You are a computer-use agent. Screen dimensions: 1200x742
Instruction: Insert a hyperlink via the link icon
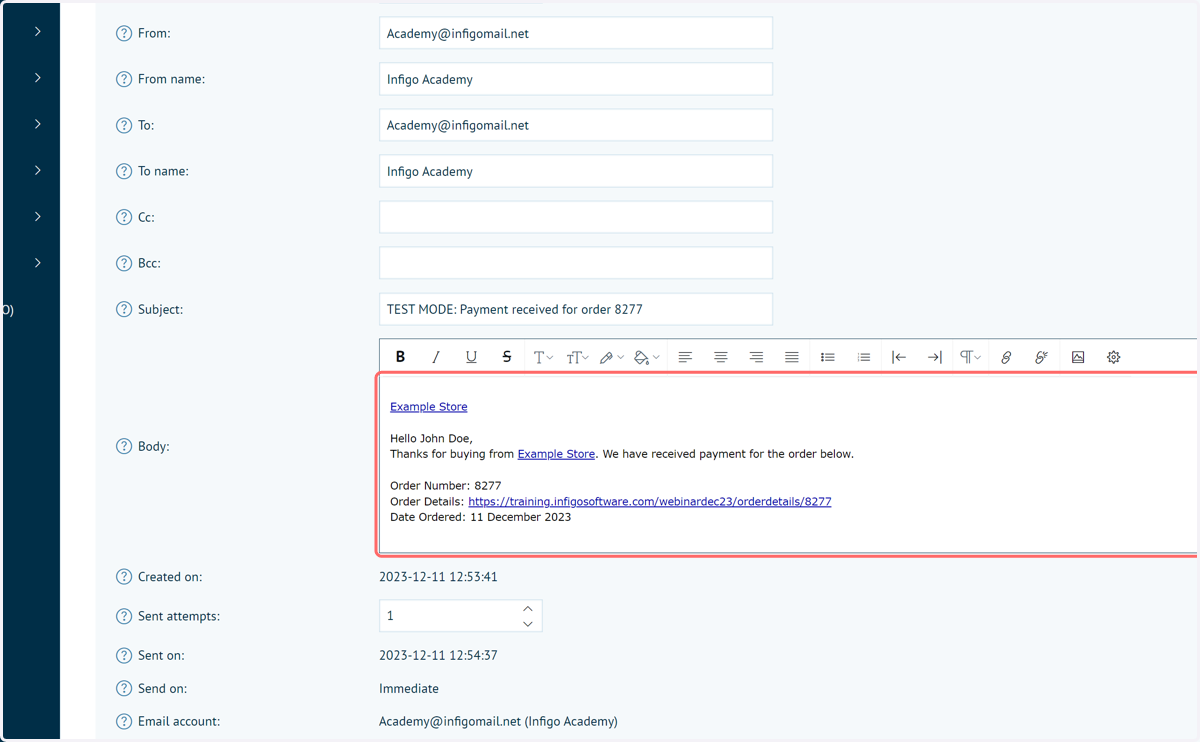click(1006, 357)
